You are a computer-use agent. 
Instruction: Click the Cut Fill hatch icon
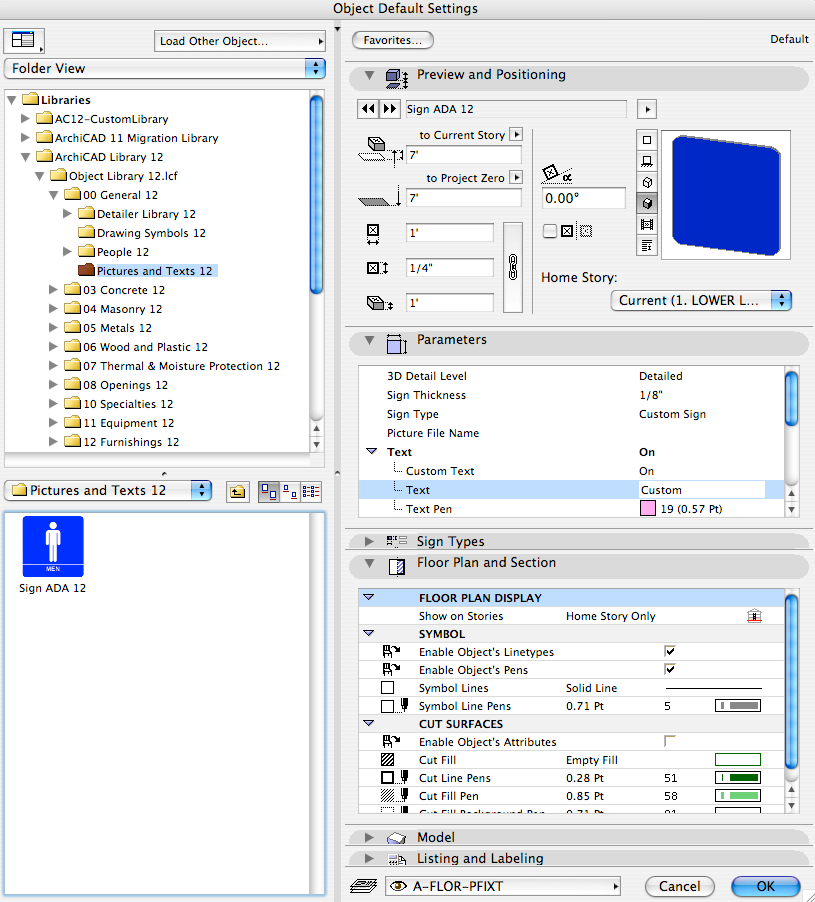388,760
